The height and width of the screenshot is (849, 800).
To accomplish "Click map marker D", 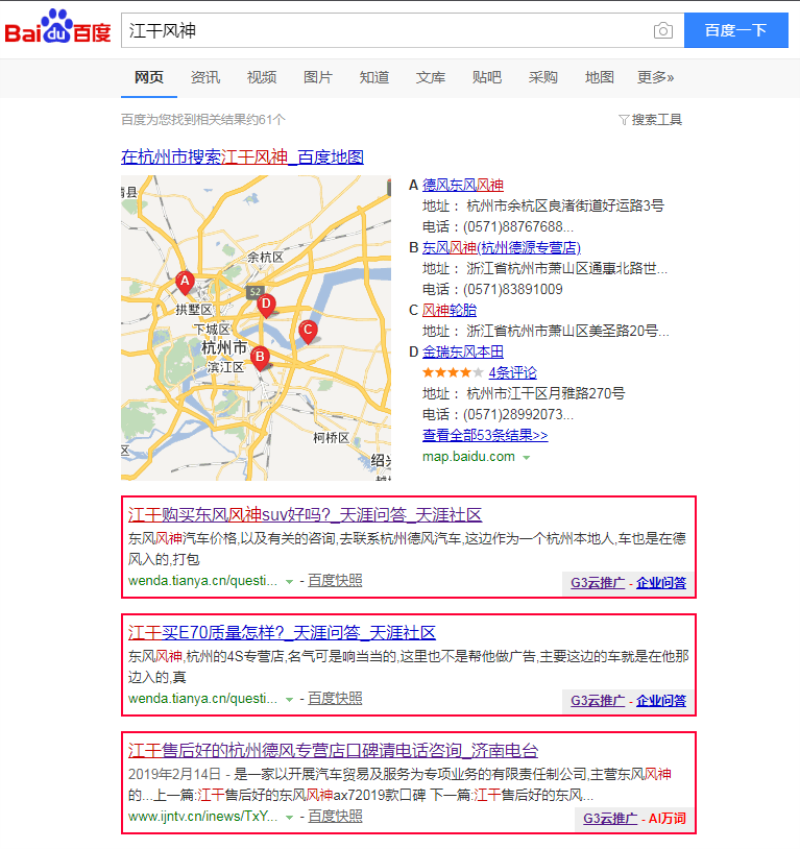I will pyautogui.click(x=266, y=306).
